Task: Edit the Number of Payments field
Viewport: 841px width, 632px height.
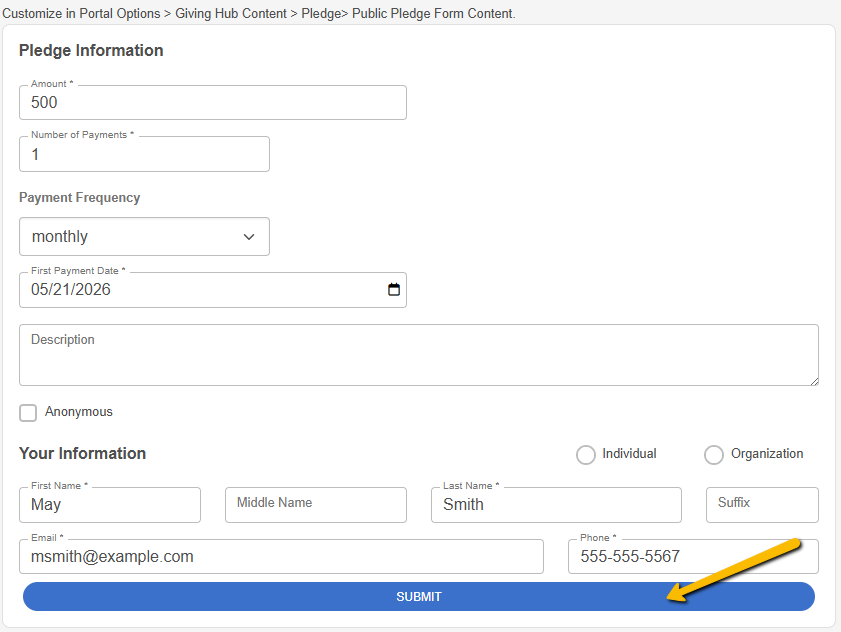Action: click(144, 154)
